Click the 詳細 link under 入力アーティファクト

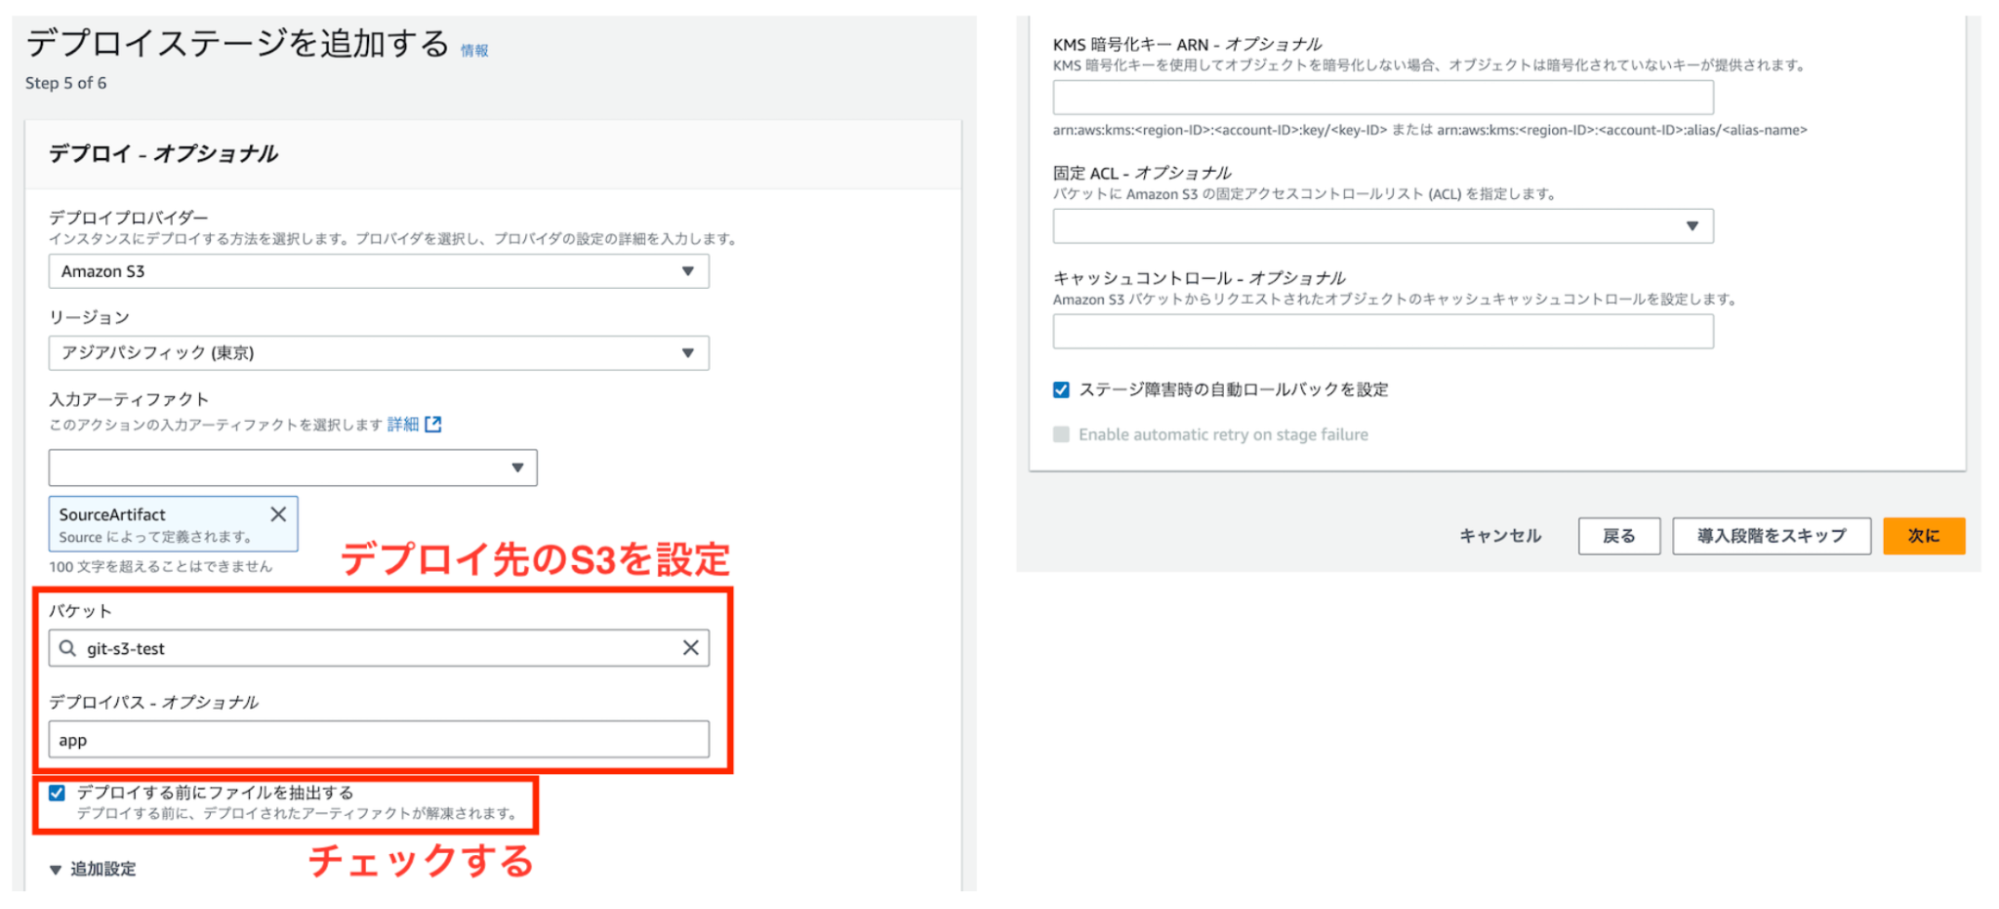(403, 424)
